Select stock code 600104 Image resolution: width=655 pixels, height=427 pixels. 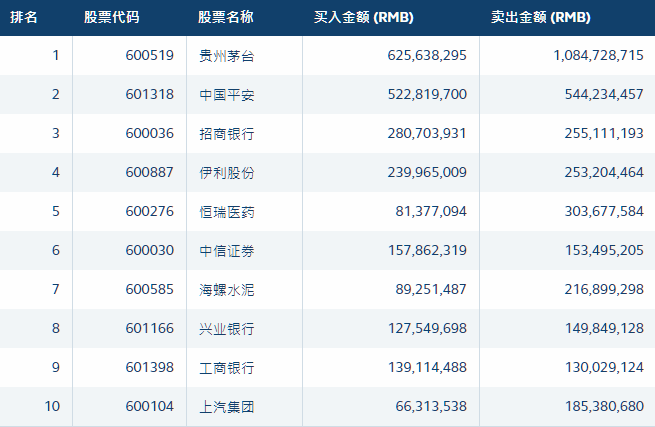tap(150, 406)
